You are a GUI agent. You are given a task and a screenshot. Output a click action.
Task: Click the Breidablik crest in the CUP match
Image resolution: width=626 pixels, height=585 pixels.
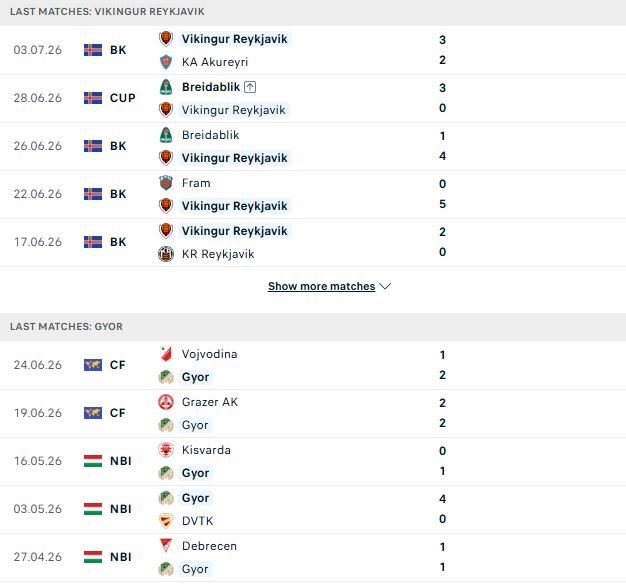point(166,87)
